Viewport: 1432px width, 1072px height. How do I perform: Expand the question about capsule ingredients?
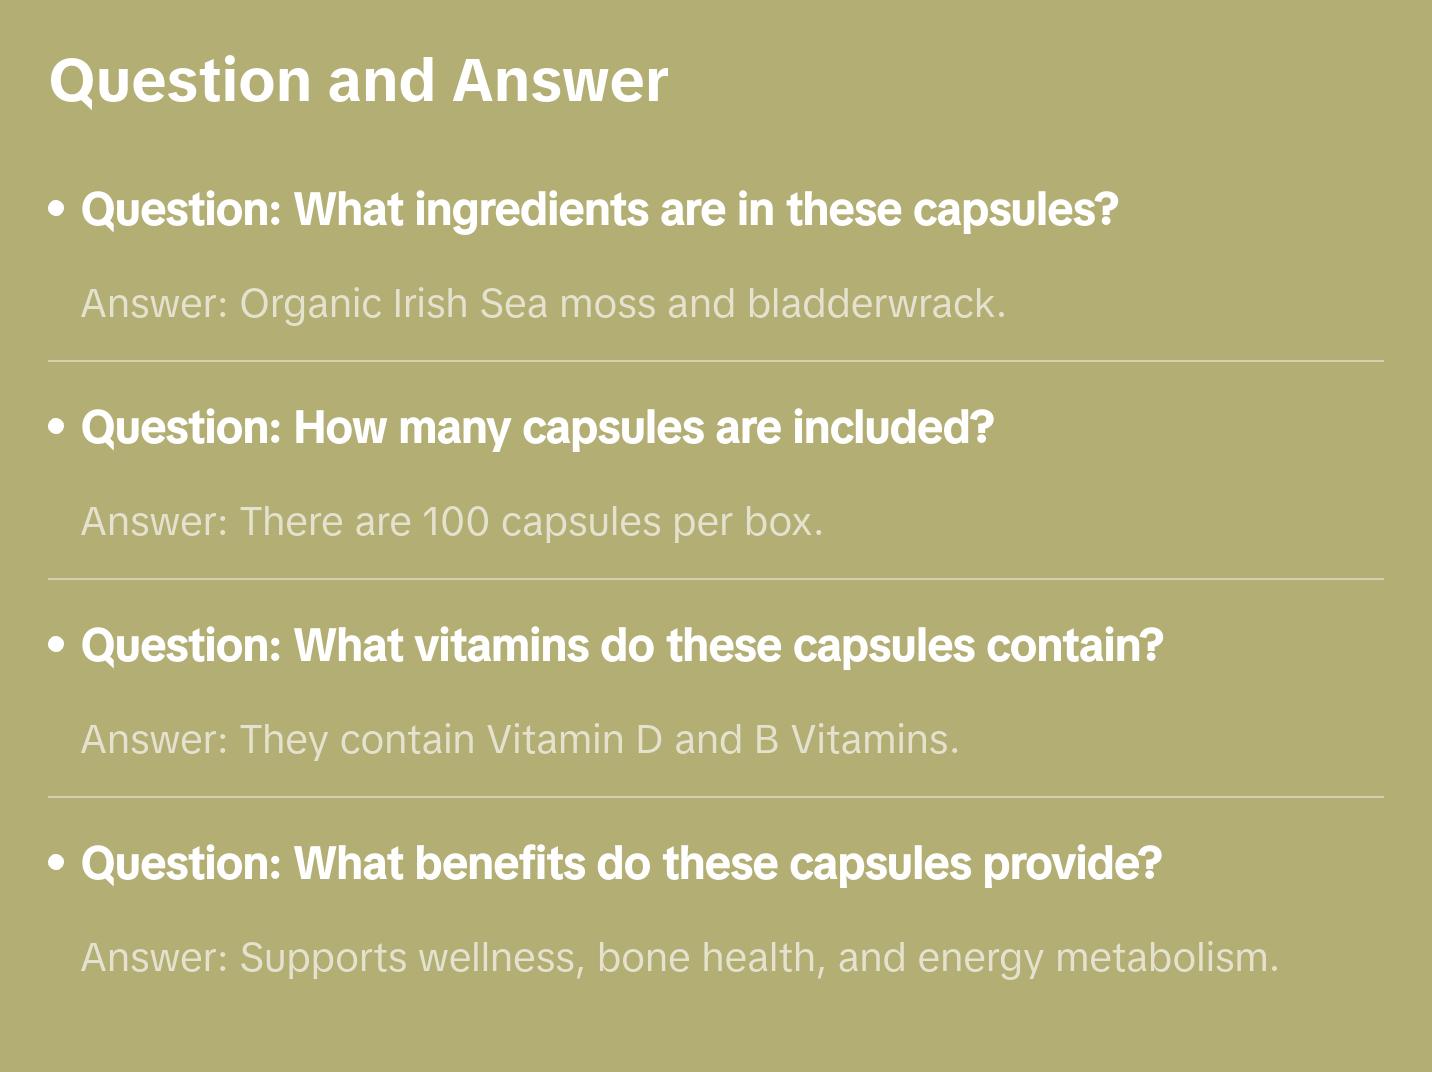[x=599, y=210]
